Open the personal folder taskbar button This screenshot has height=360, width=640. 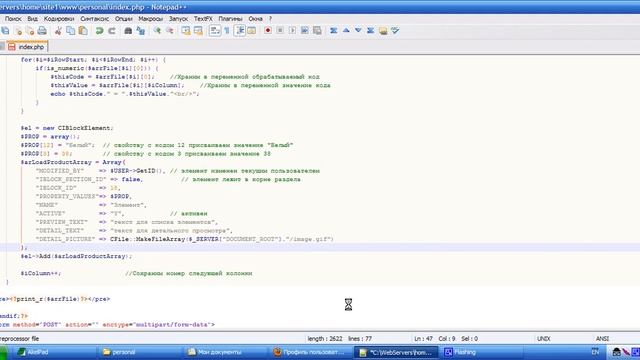click(x=140, y=352)
